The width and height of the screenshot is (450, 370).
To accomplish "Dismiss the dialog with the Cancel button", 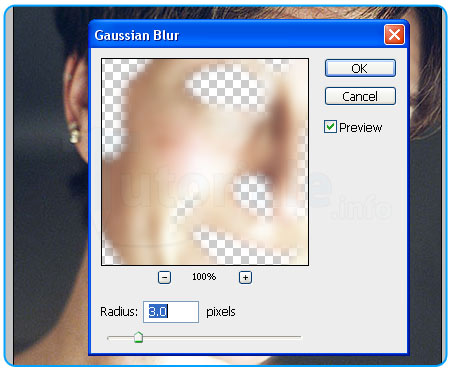I will coord(360,96).
